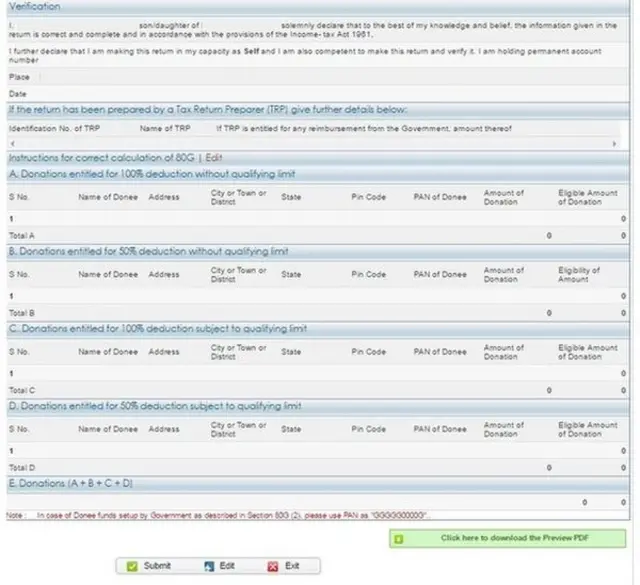Click 'Total C' row label

click(22, 391)
